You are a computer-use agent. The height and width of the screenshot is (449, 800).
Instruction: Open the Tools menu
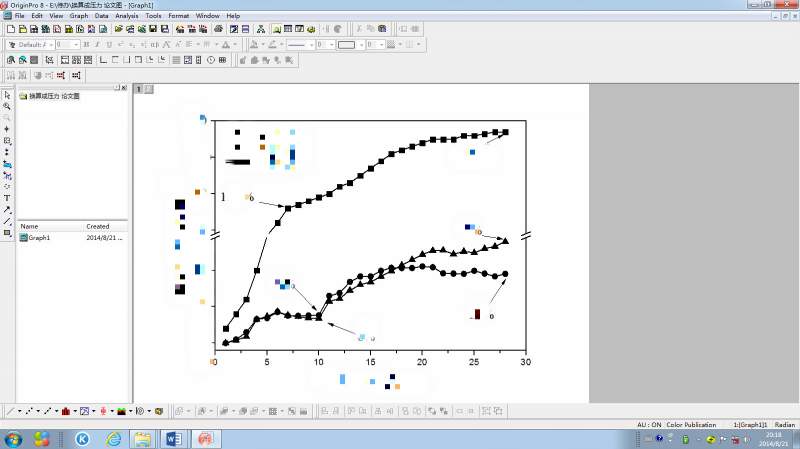click(x=153, y=16)
